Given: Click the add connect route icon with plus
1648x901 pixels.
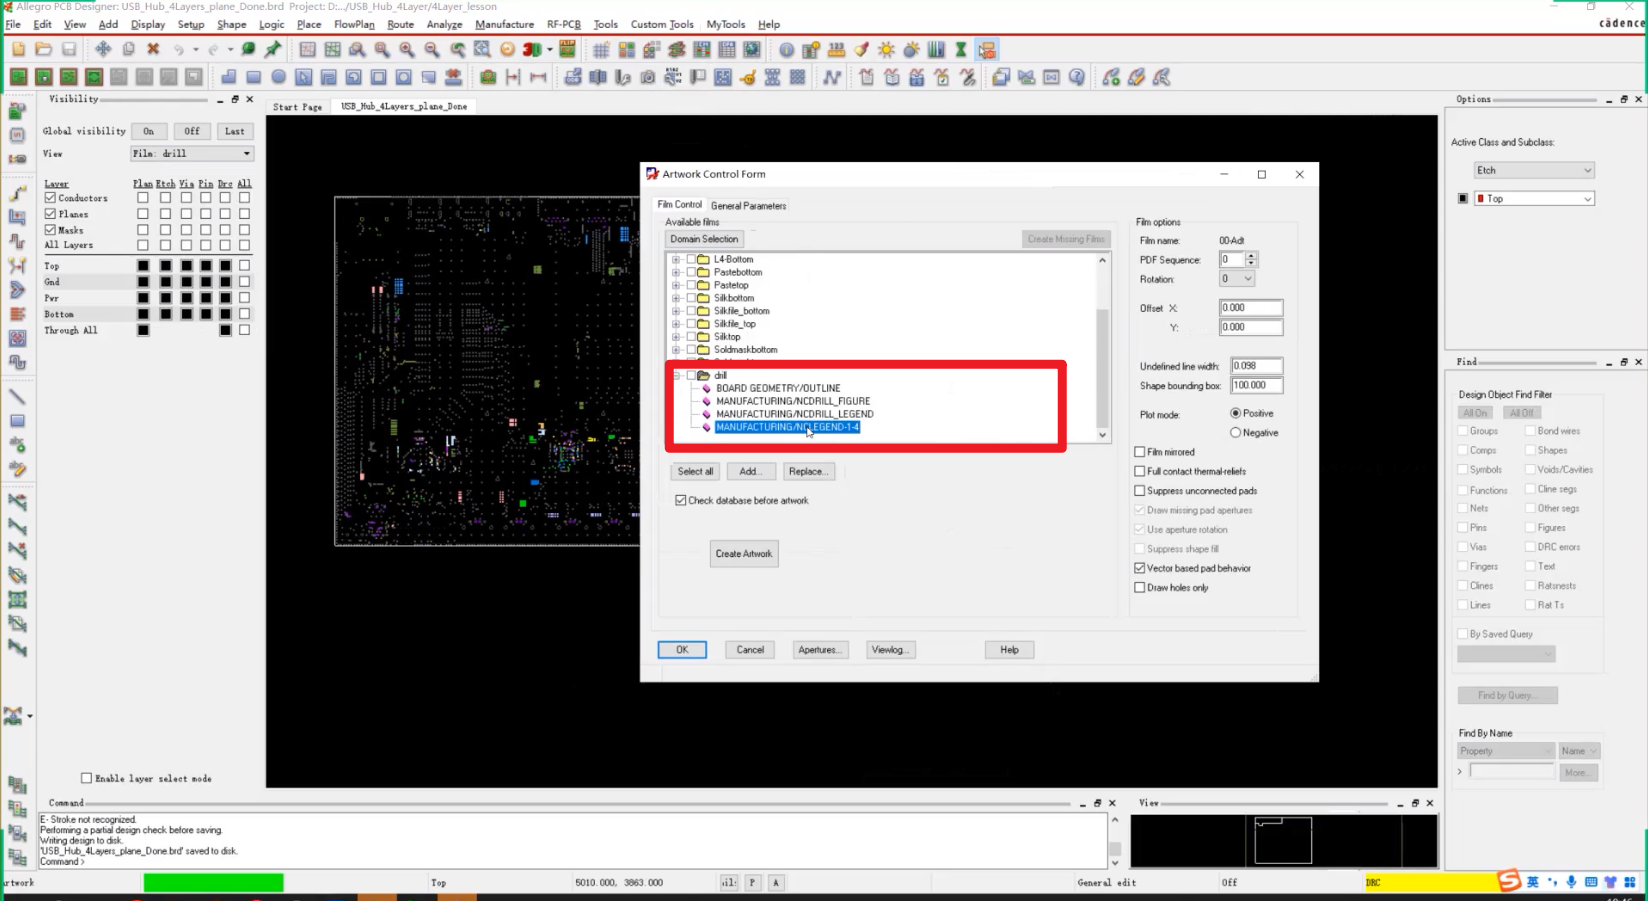Looking at the screenshot, I should pos(1111,77).
